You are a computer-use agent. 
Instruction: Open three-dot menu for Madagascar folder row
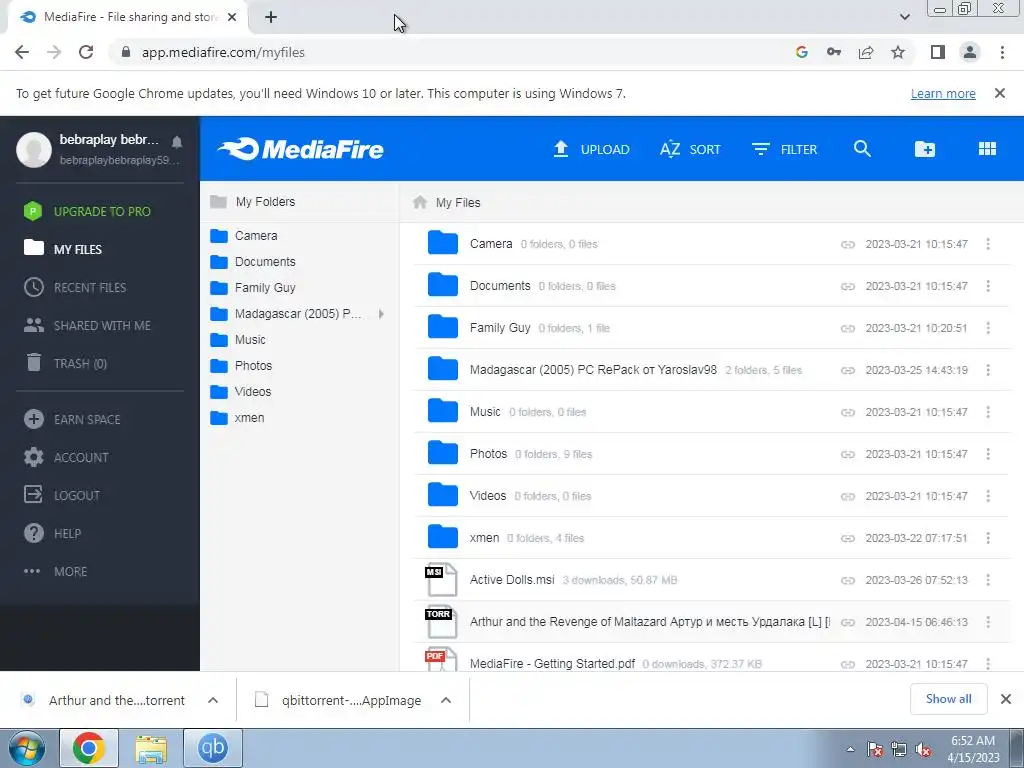coord(988,370)
